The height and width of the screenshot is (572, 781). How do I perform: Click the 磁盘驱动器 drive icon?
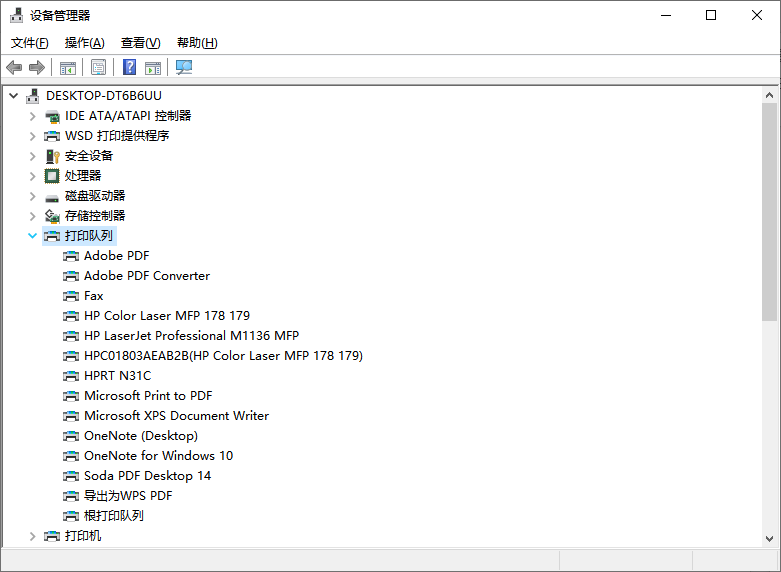click(52, 198)
